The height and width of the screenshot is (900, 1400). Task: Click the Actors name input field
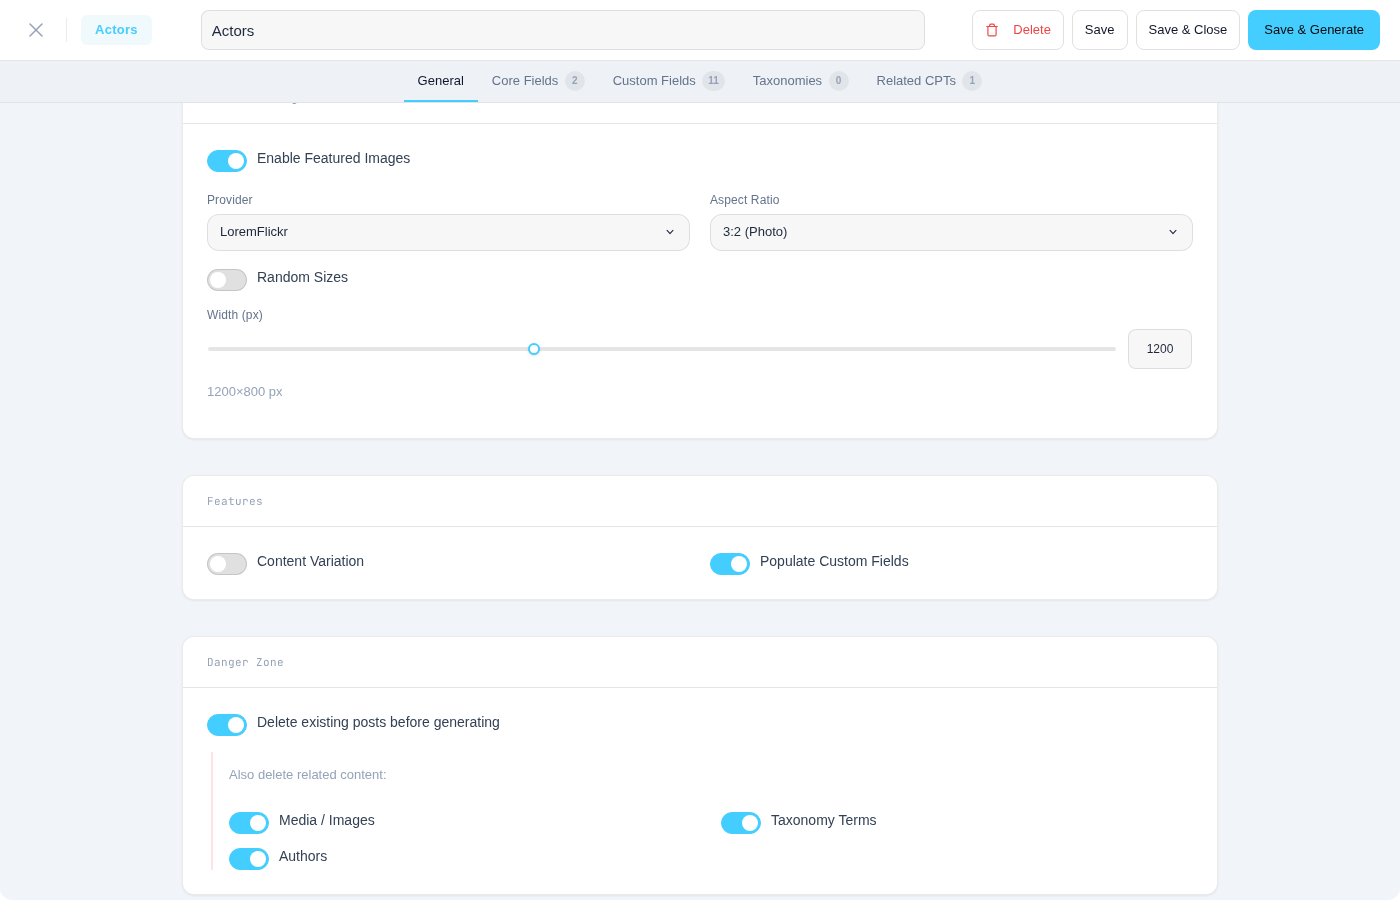point(562,30)
